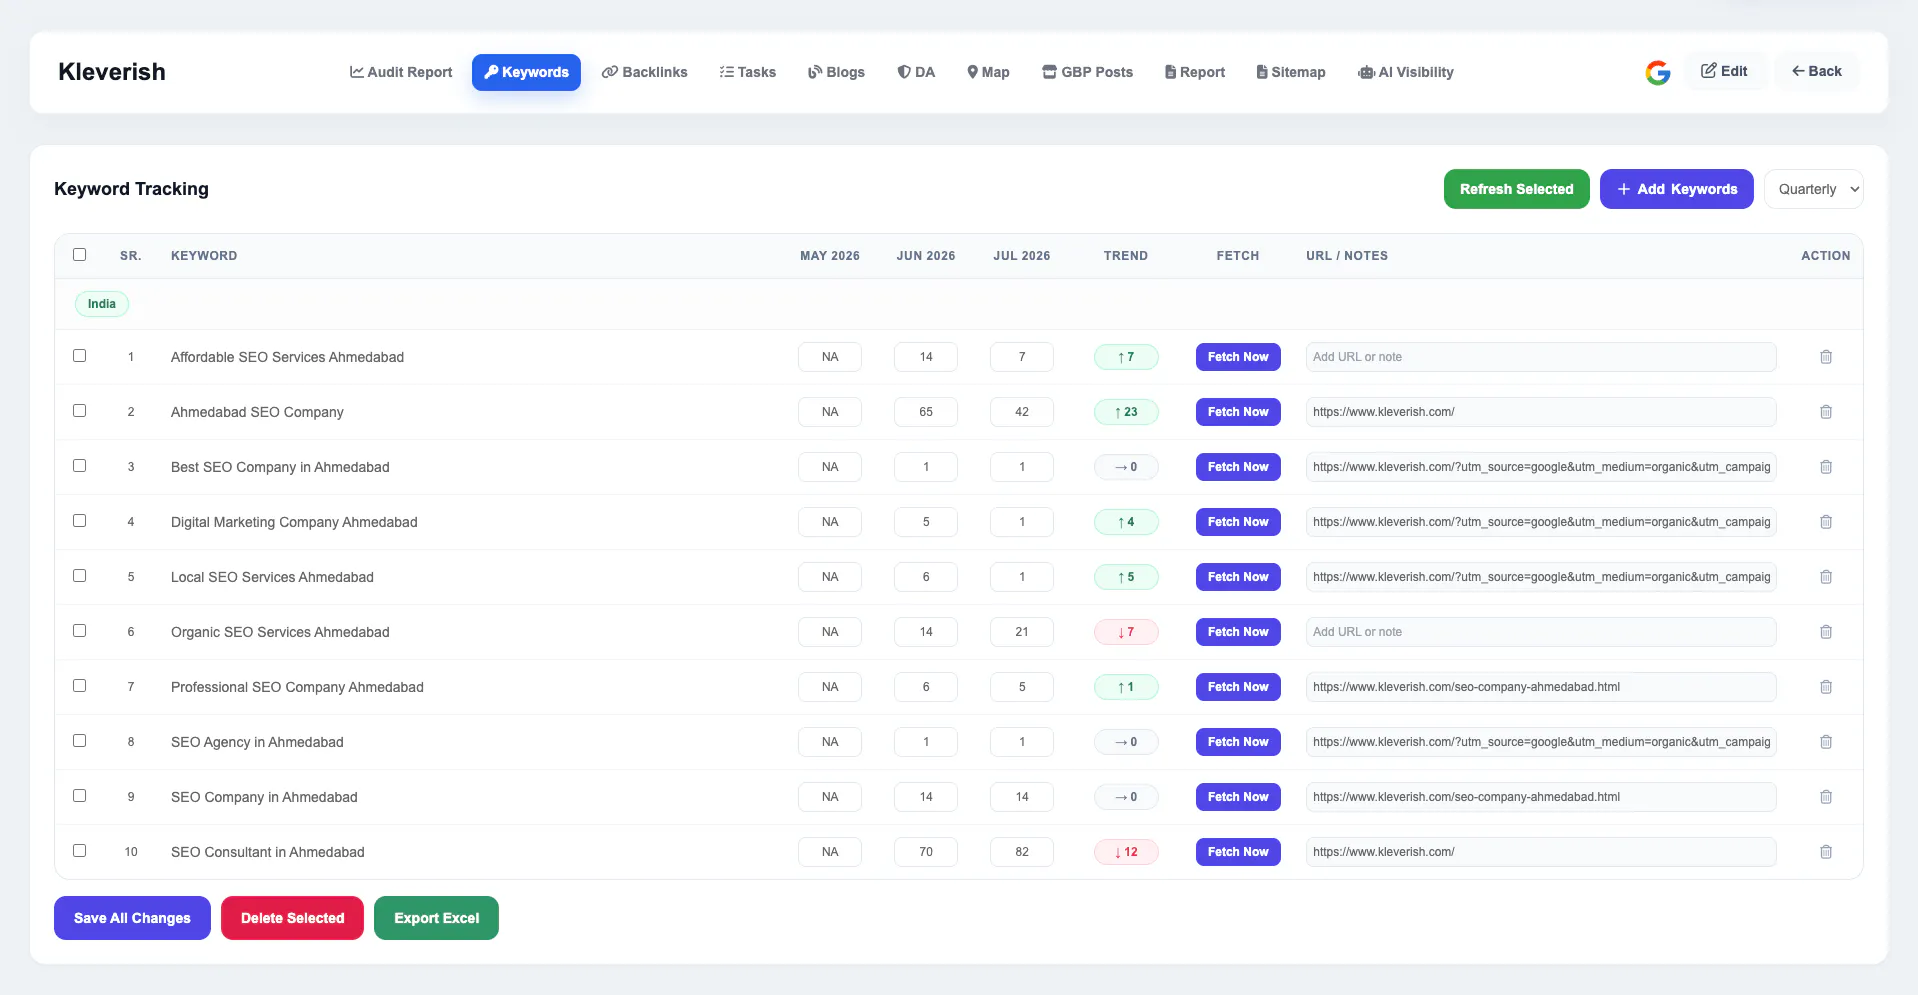Screen dimensions: 1918x995
Task: Open Backlinks with link icon
Action: [x=644, y=72]
